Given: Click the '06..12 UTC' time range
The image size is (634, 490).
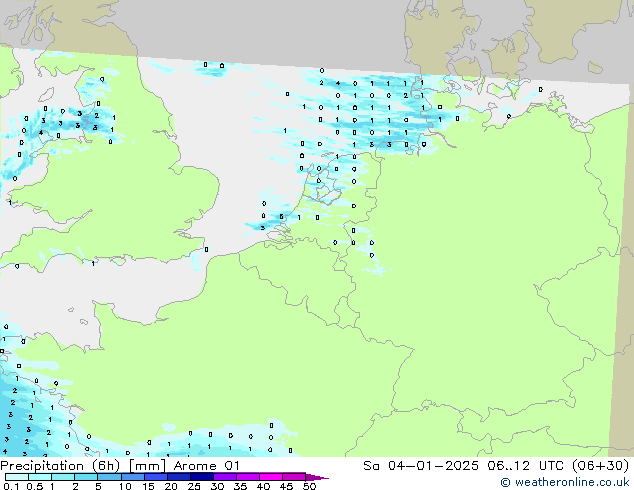Looking at the screenshot, I should click(528, 466).
